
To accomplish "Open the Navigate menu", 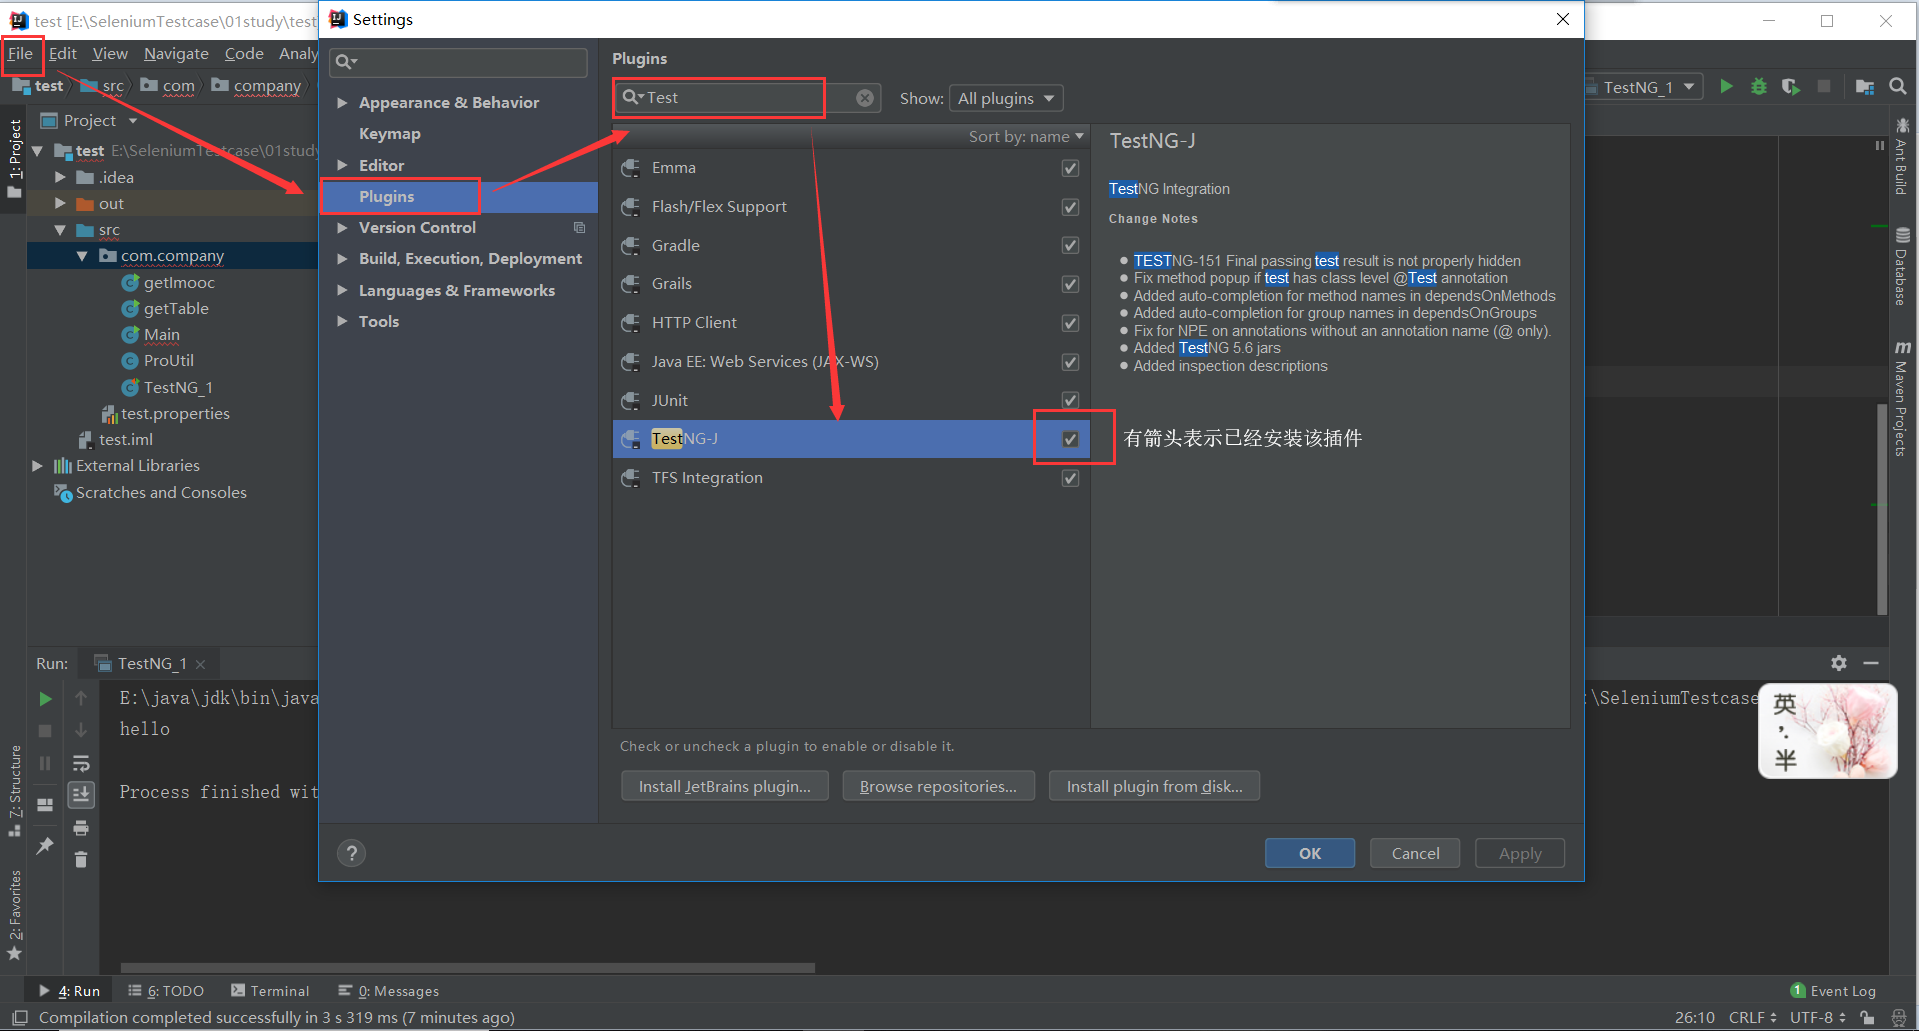I will click(x=176, y=54).
